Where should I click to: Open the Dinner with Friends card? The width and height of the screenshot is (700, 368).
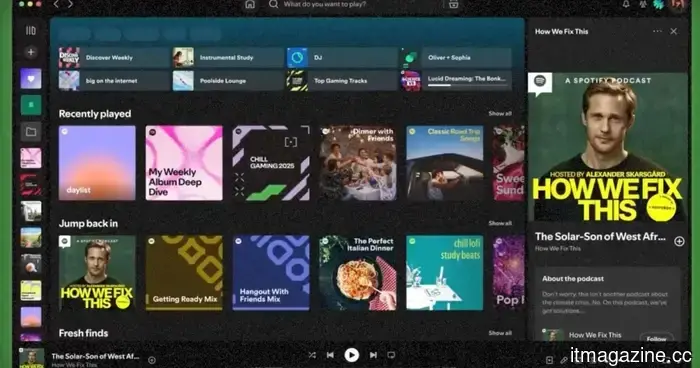pyautogui.click(x=358, y=163)
